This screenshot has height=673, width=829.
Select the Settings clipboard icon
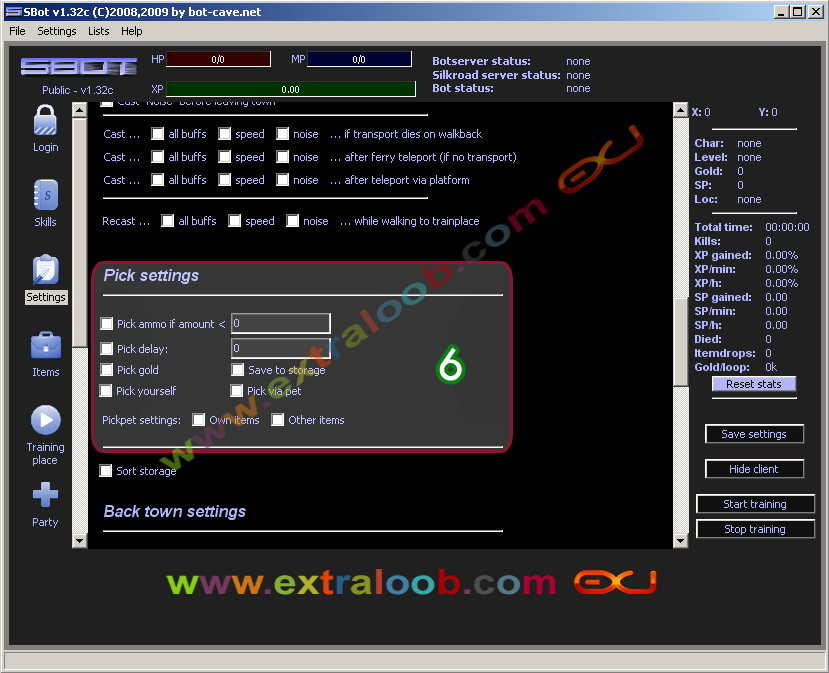pyautogui.click(x=45, y=270)
